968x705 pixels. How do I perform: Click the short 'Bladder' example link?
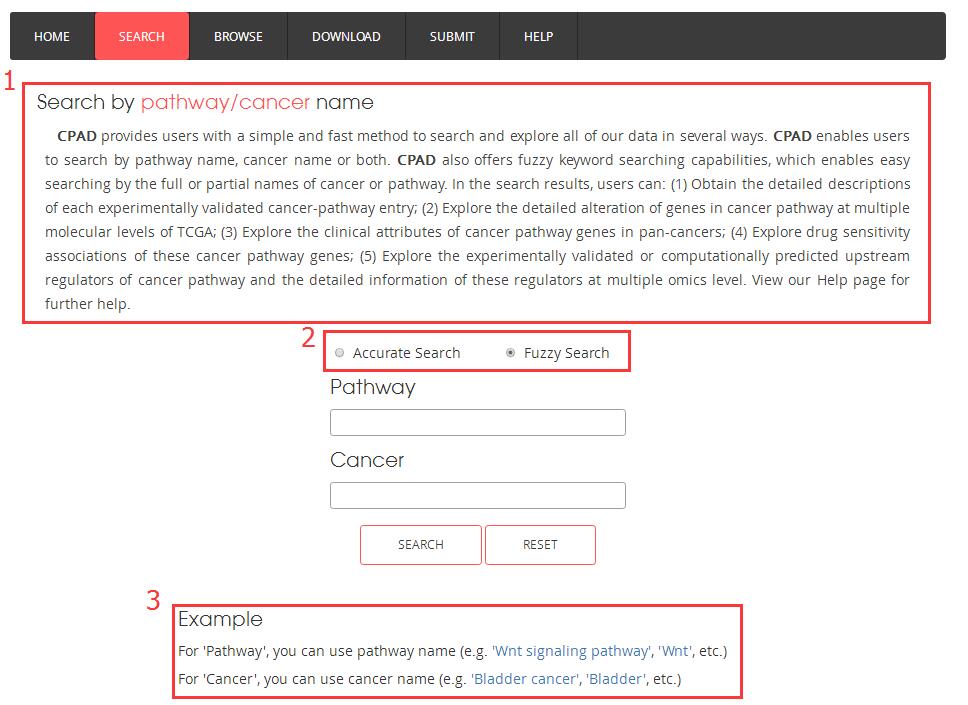pyautogui.click(x=616, y=679)
